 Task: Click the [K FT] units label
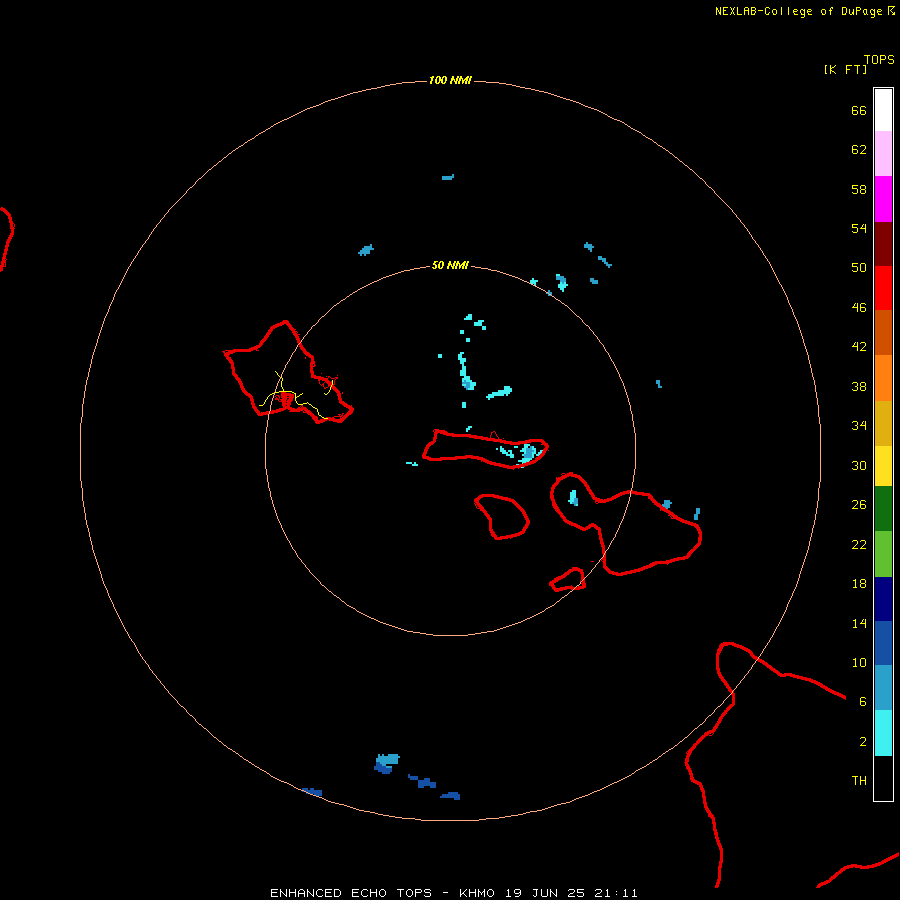845,69
